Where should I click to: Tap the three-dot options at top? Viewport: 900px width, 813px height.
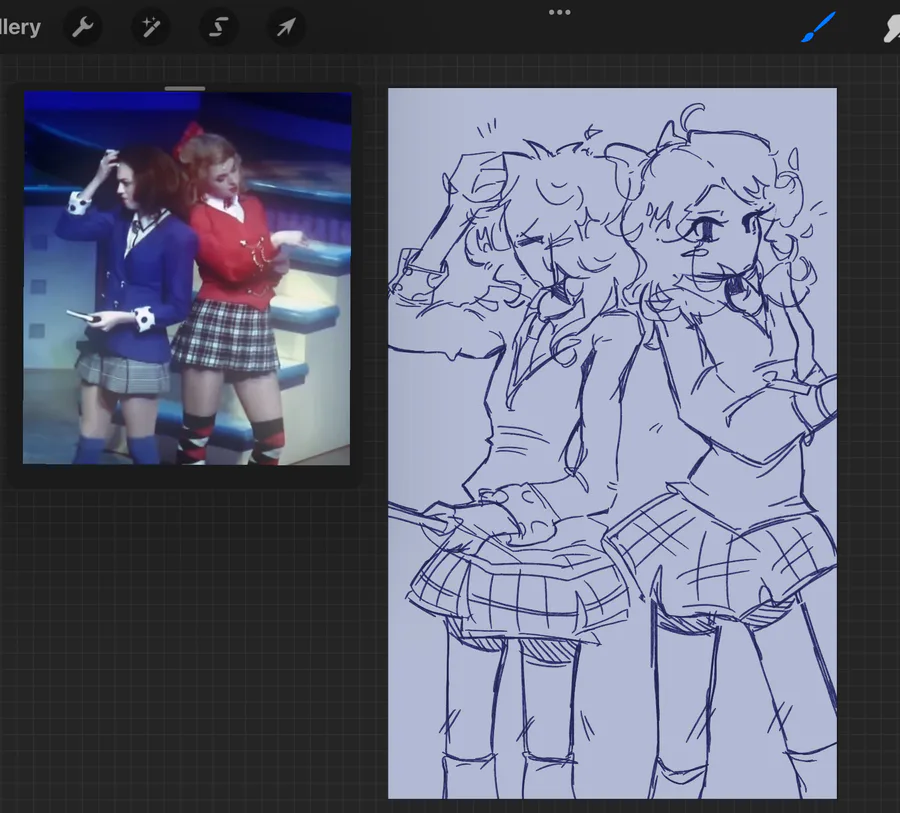click(x=560, y=12)
